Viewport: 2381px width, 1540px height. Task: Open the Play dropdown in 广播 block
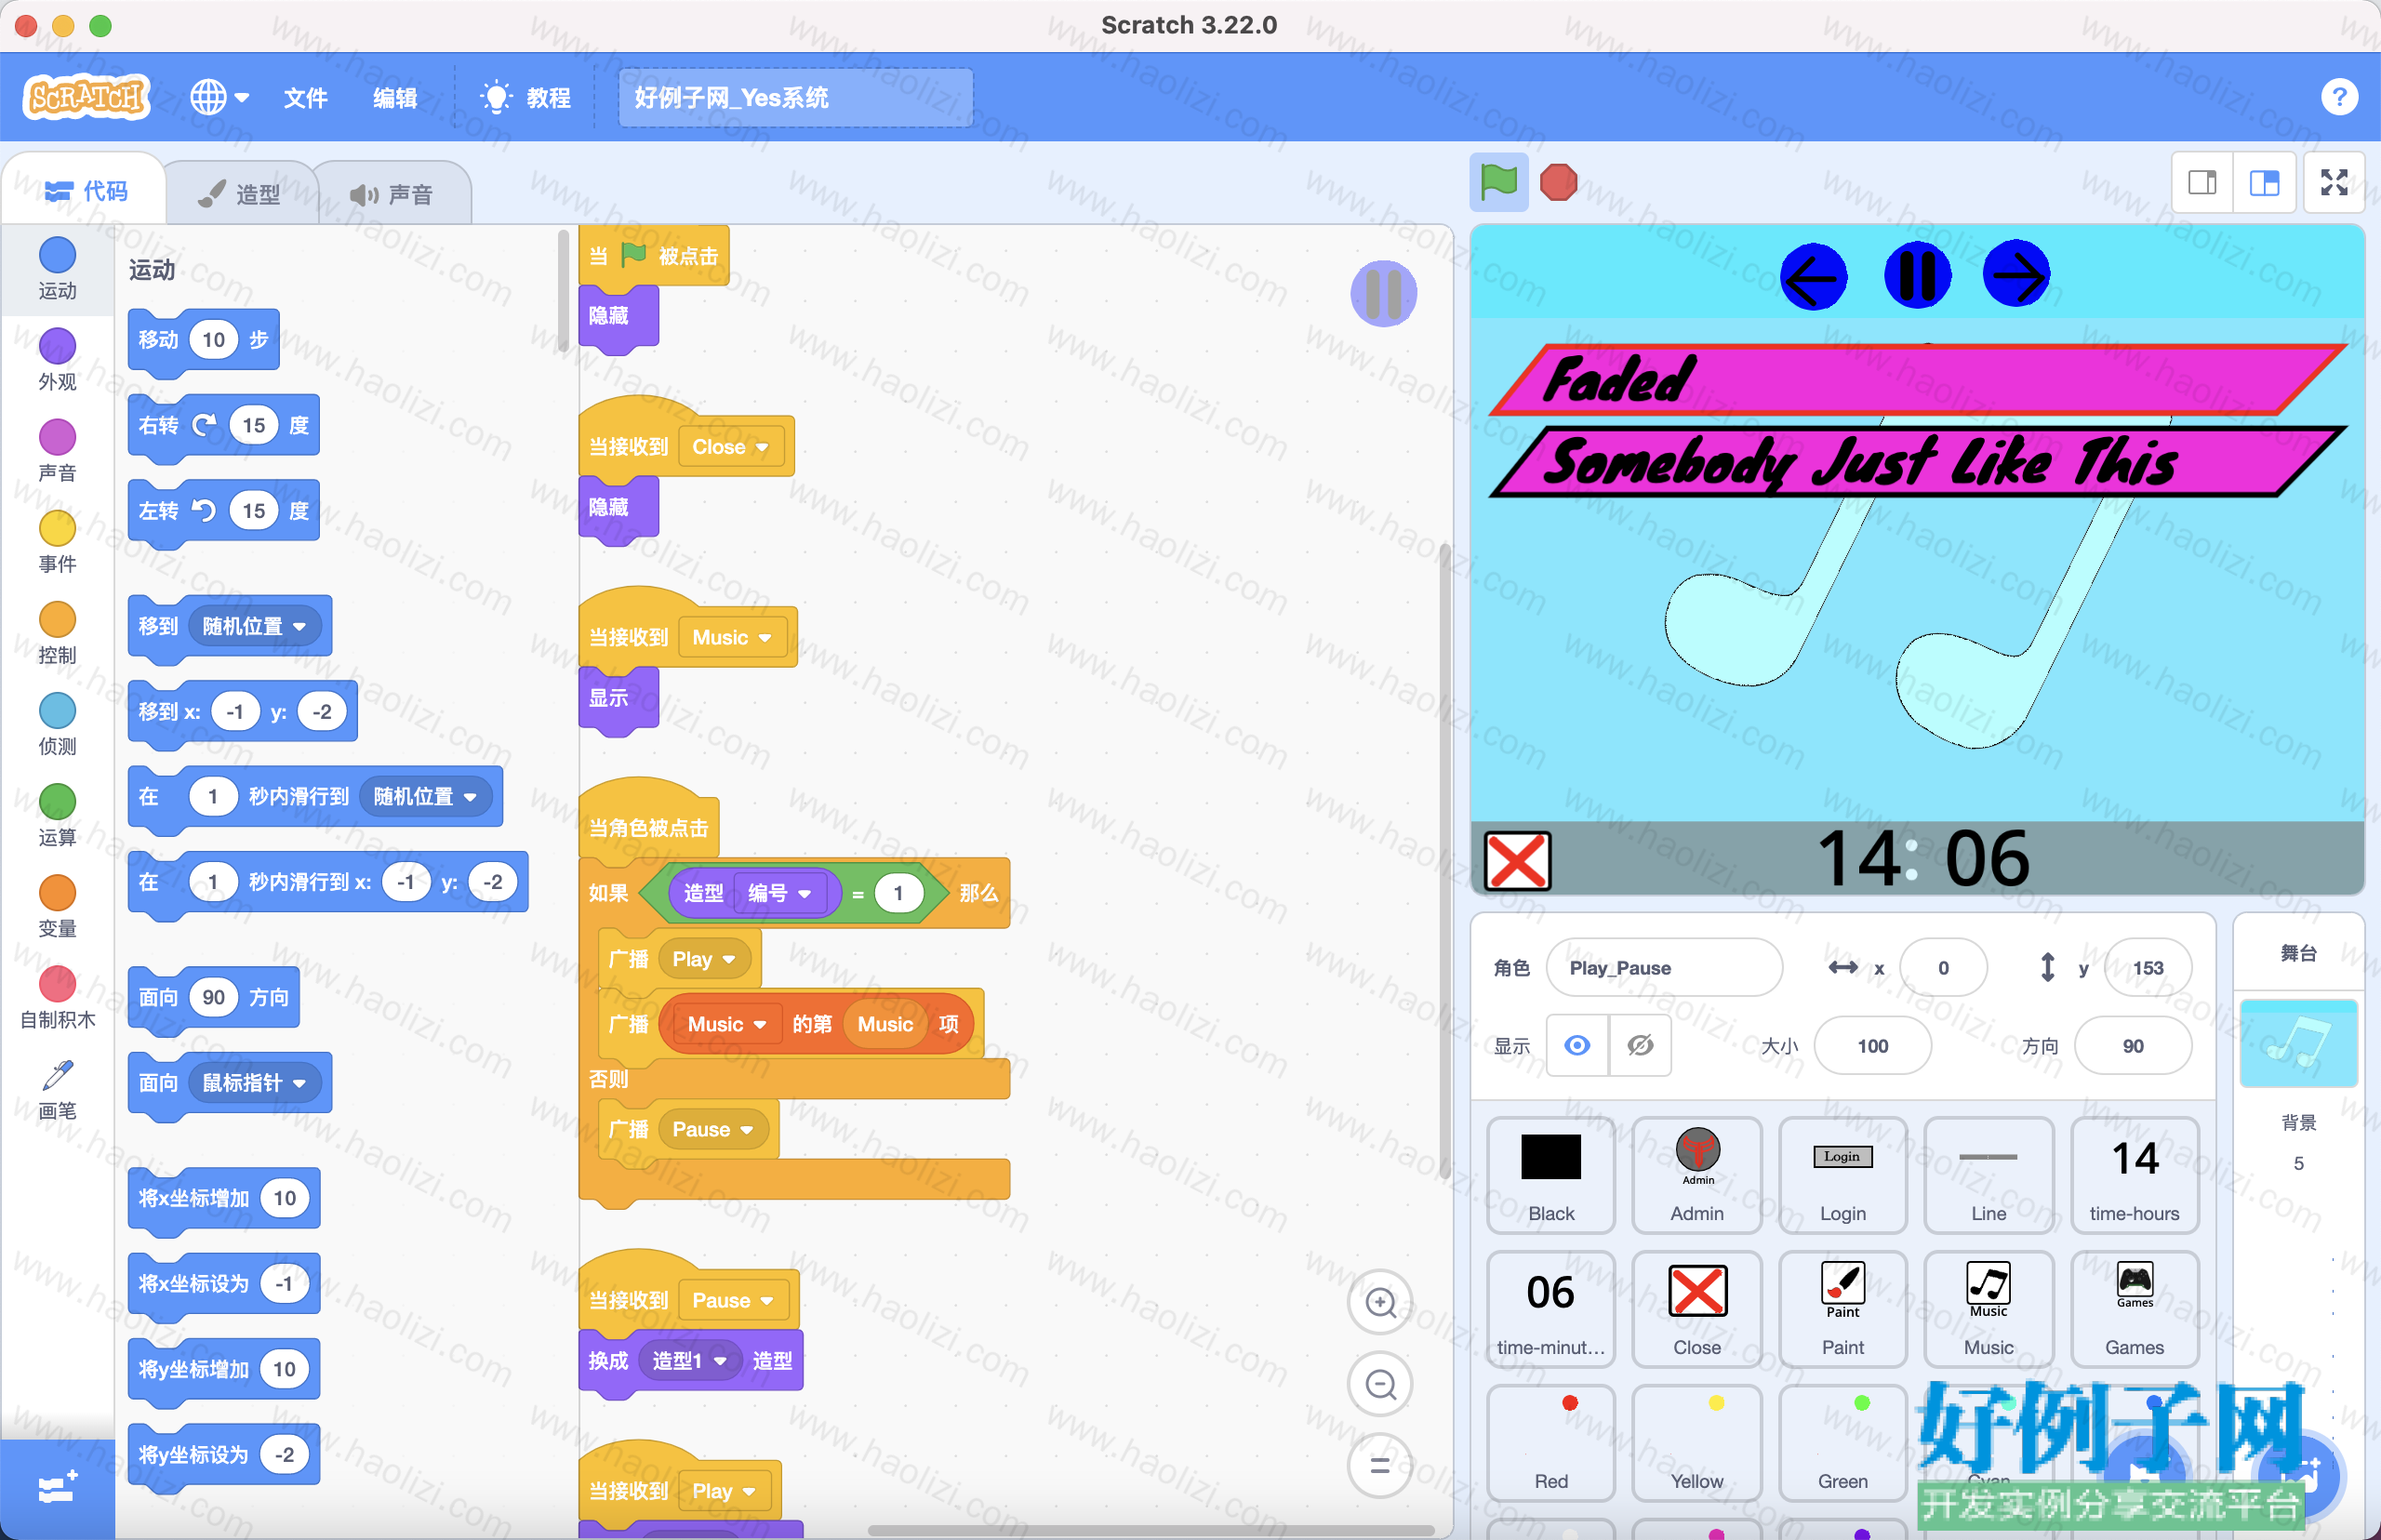(704, 958)
